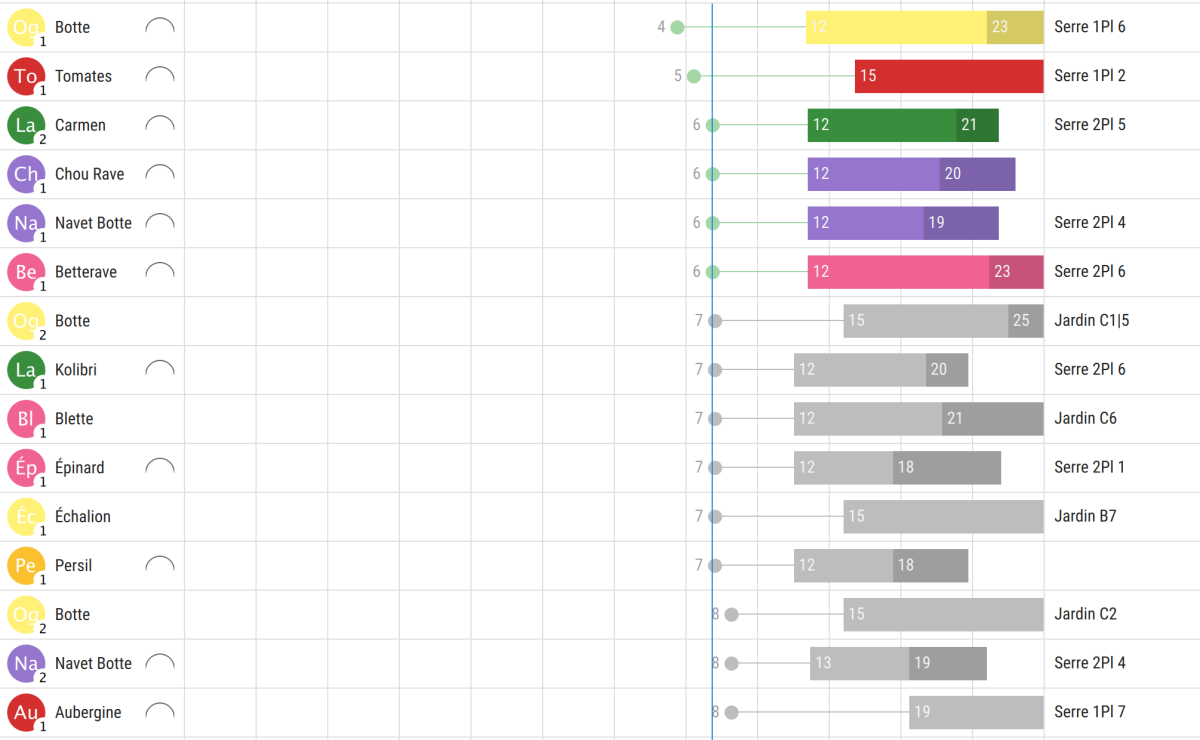Click the Jardin B7 location label

point(1085,516)
